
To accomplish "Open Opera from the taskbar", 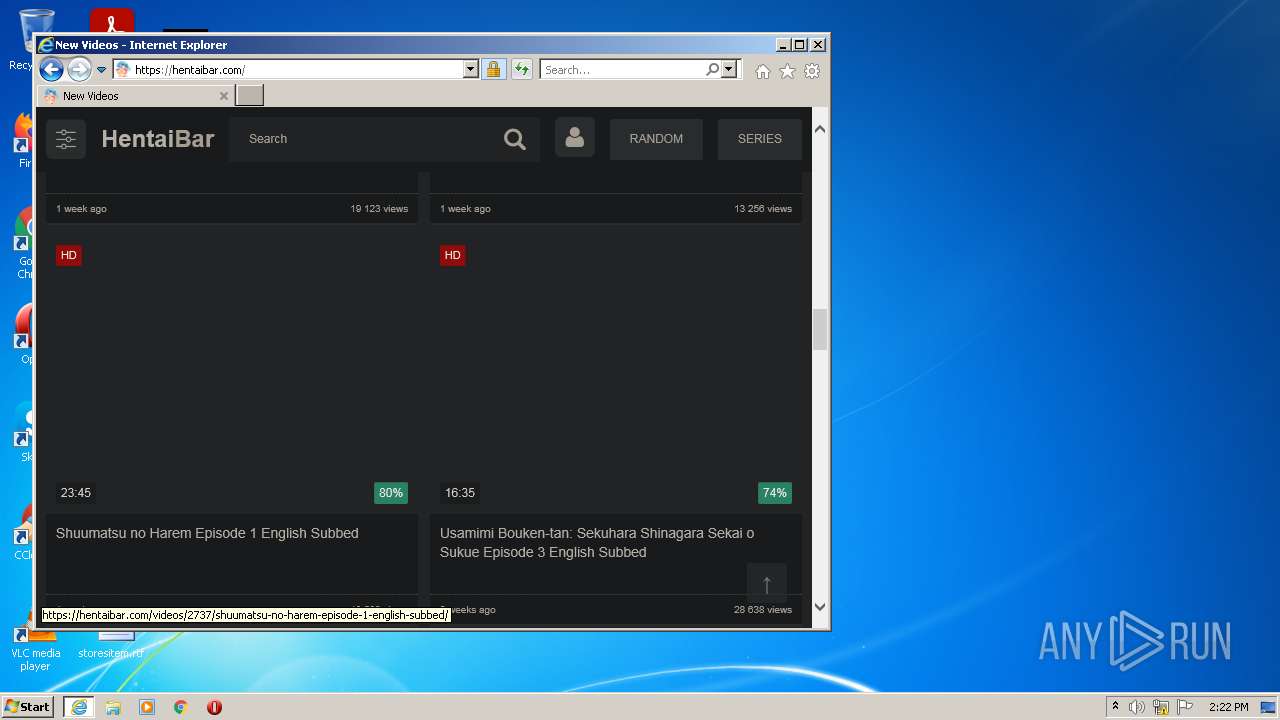I will pos(214,707).
